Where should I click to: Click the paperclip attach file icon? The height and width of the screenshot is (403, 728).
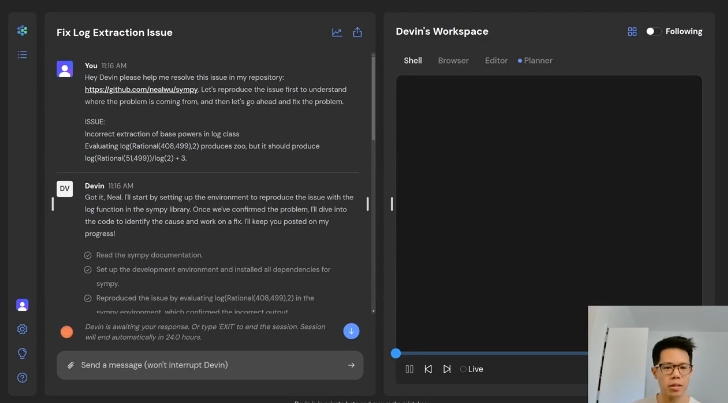pyautogui.click(x=71, y=365)
